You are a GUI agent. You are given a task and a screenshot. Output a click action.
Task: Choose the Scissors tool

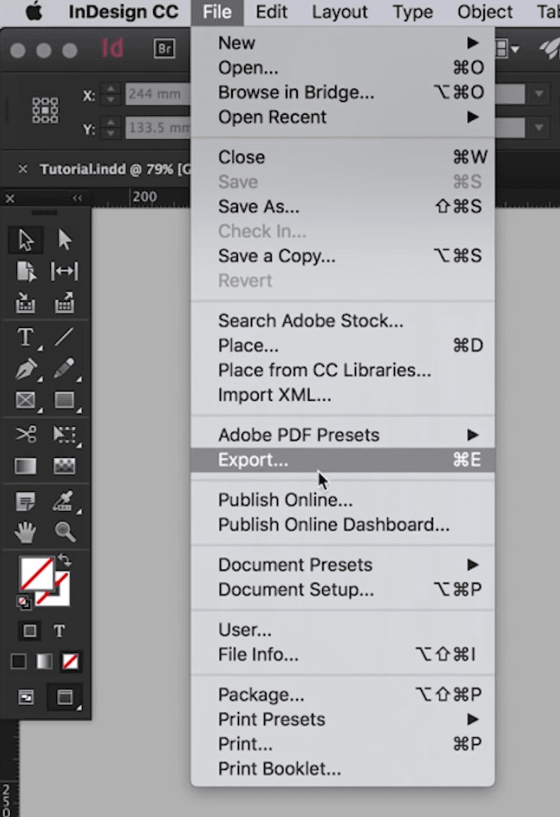coord(26,434)
